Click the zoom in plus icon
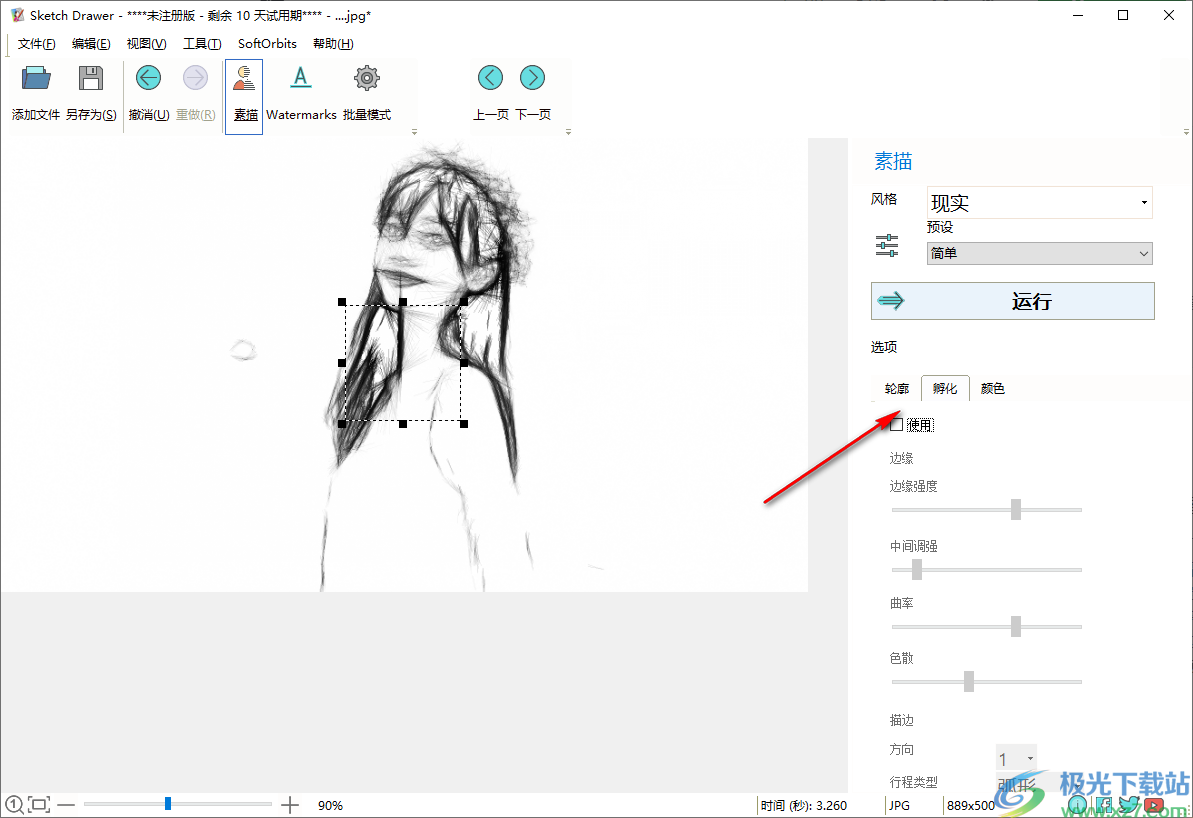The image size is (1193, 818). [290, 804]
